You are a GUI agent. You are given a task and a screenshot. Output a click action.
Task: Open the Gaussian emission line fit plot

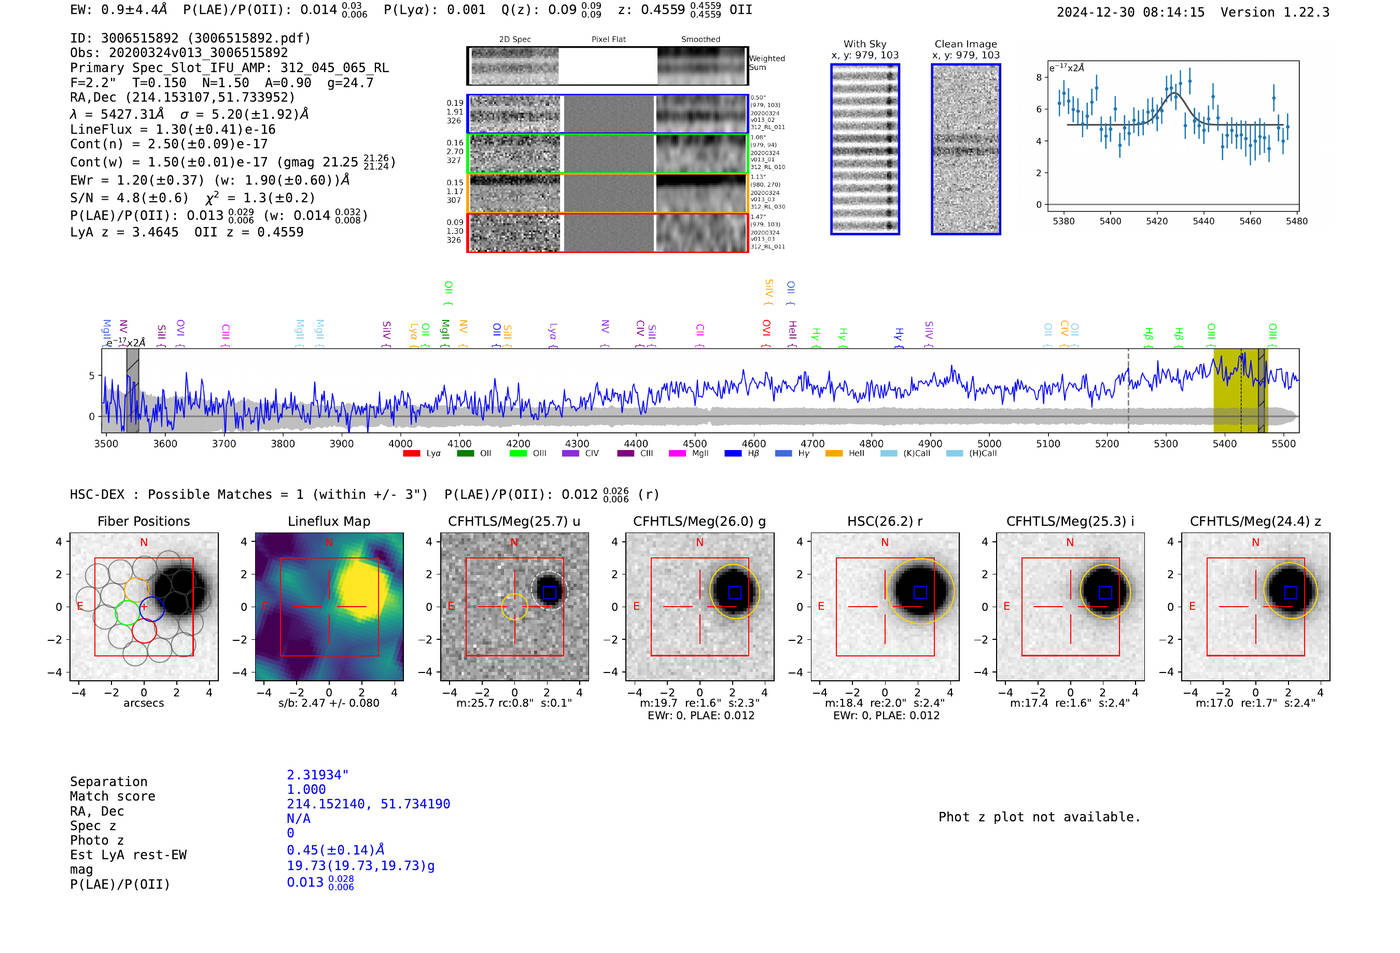(1173, 136)
